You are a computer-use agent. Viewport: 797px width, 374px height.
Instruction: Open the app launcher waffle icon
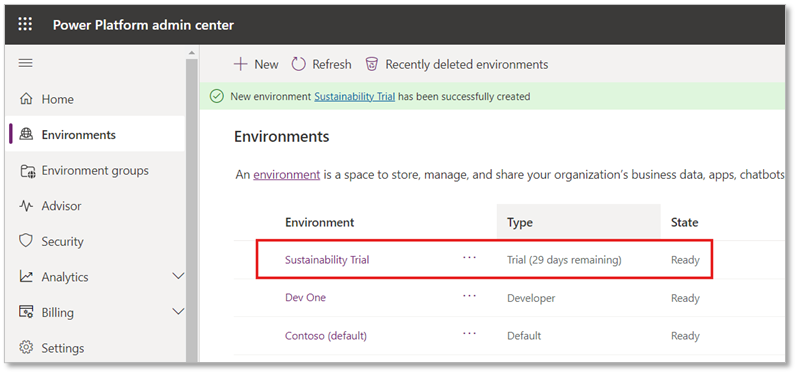(x=25, y=24)
